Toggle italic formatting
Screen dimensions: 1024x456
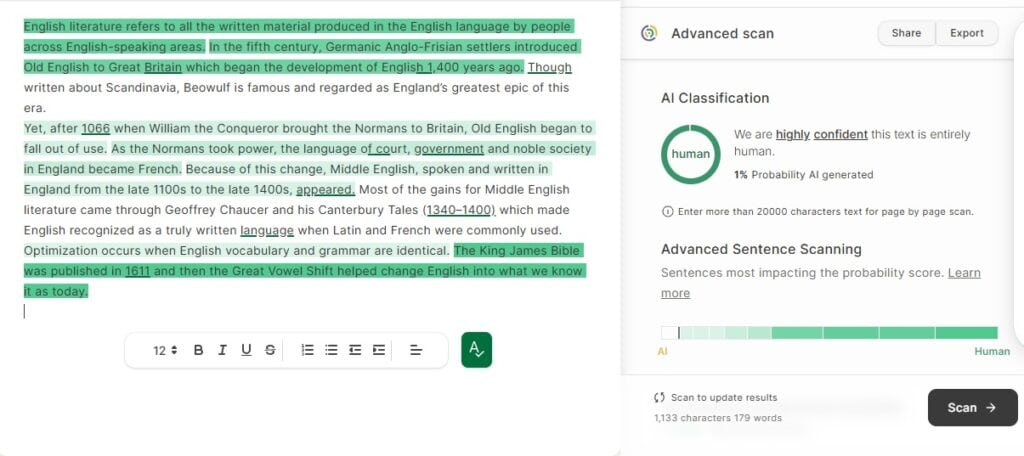[x=222, y=350]
